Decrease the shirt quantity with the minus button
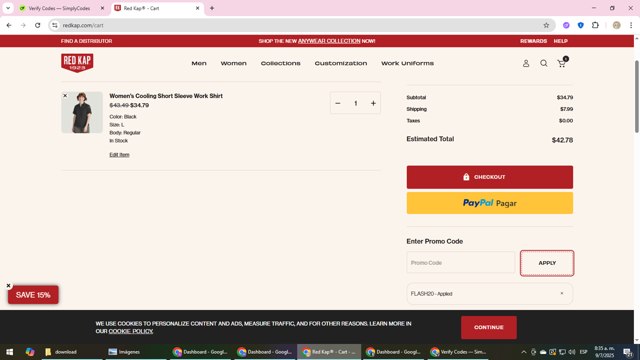Image resolution: width=640 pixels, height=360 pixels. tap(338, 104)
